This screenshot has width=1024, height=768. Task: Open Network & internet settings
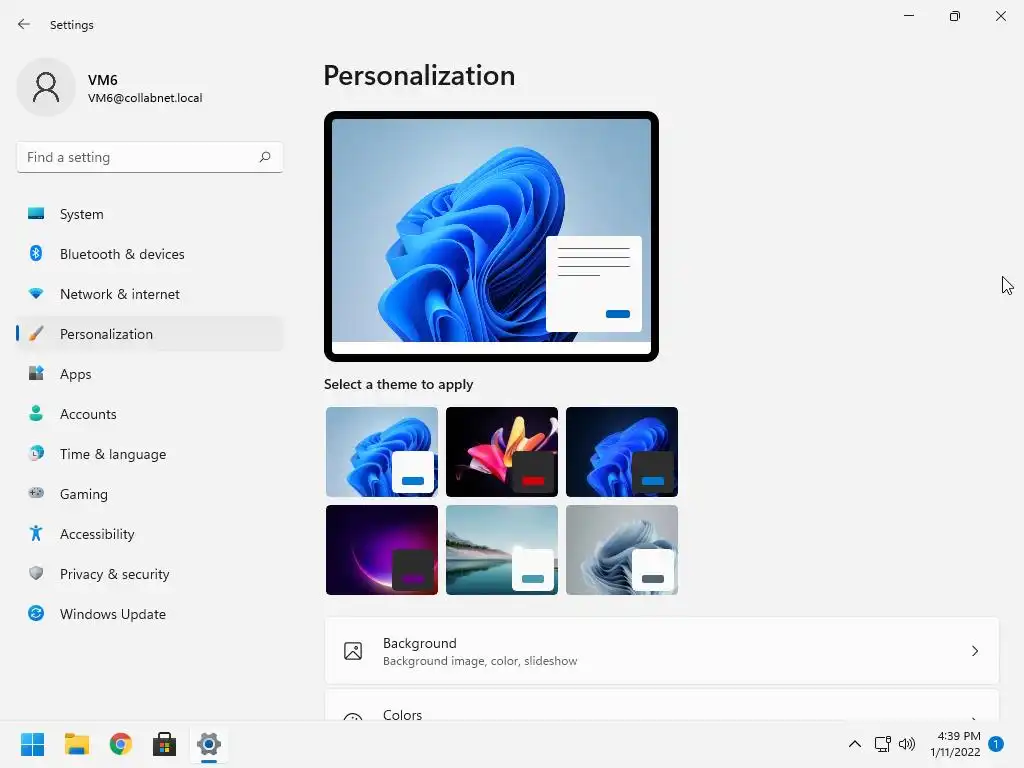coord(150,294)
